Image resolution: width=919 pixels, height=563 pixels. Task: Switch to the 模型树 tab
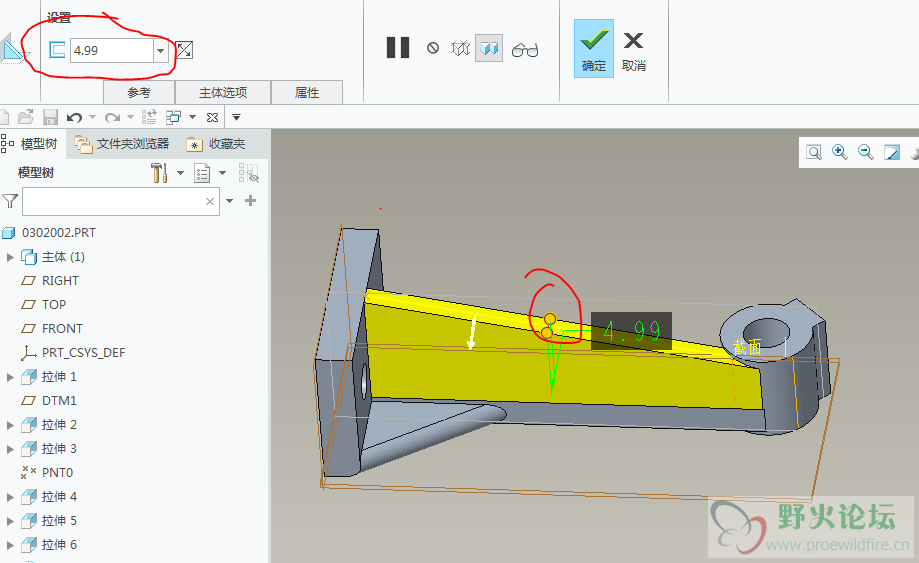coord(30,144)
